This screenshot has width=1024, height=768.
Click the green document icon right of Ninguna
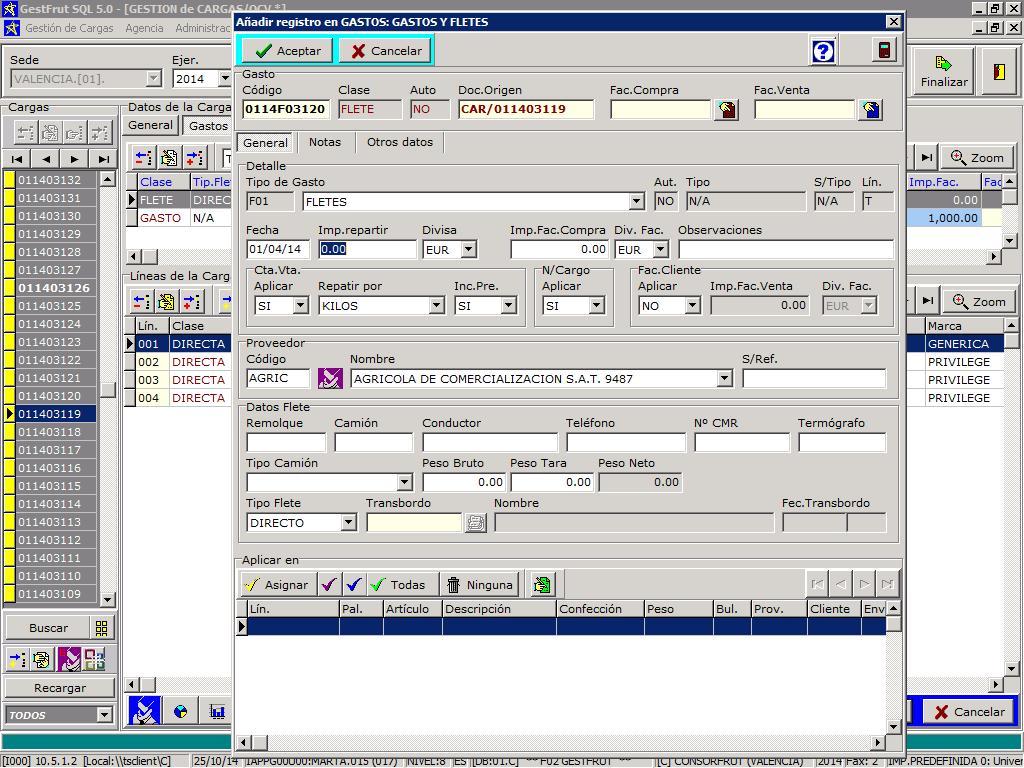542,585
